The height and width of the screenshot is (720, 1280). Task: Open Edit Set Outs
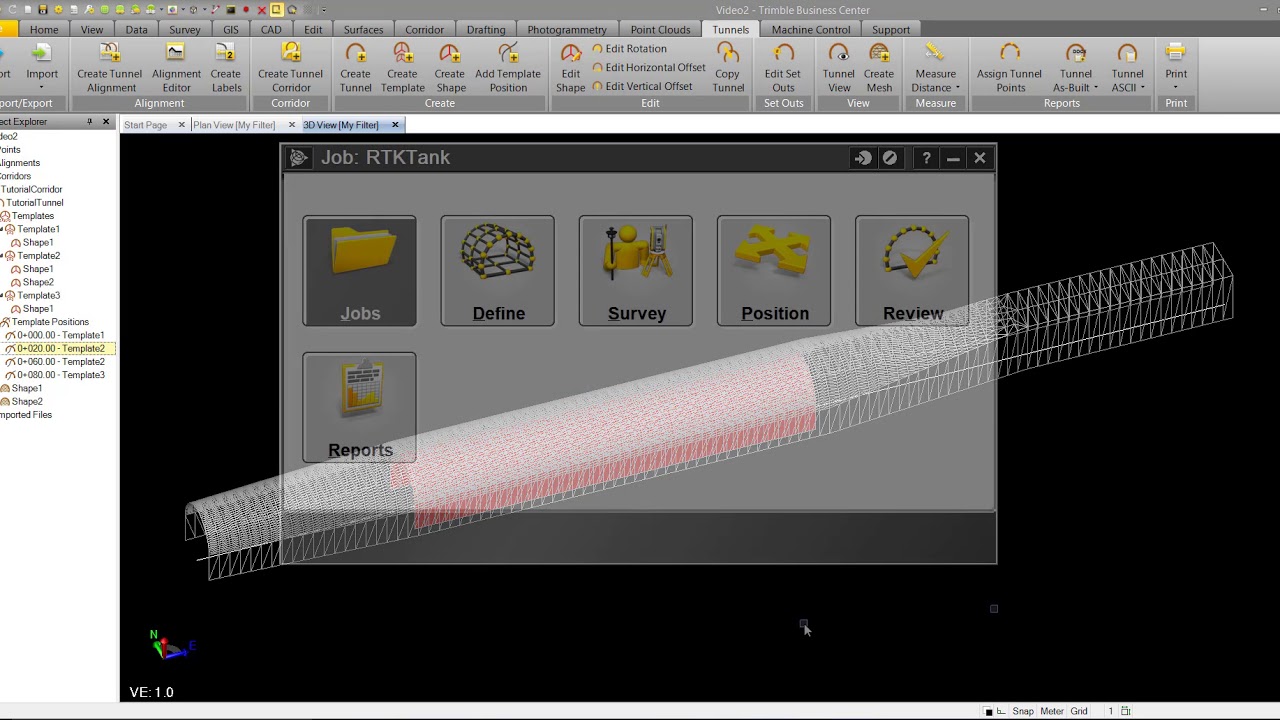pos(783,68)
